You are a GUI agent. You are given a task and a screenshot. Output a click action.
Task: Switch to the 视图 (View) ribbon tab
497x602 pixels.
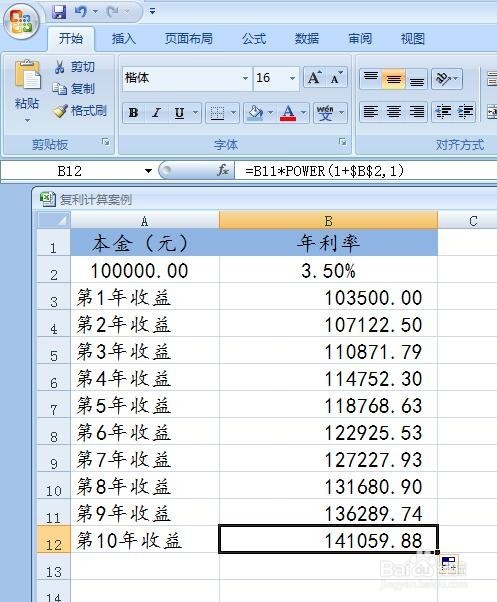click(x=413, y=38)
